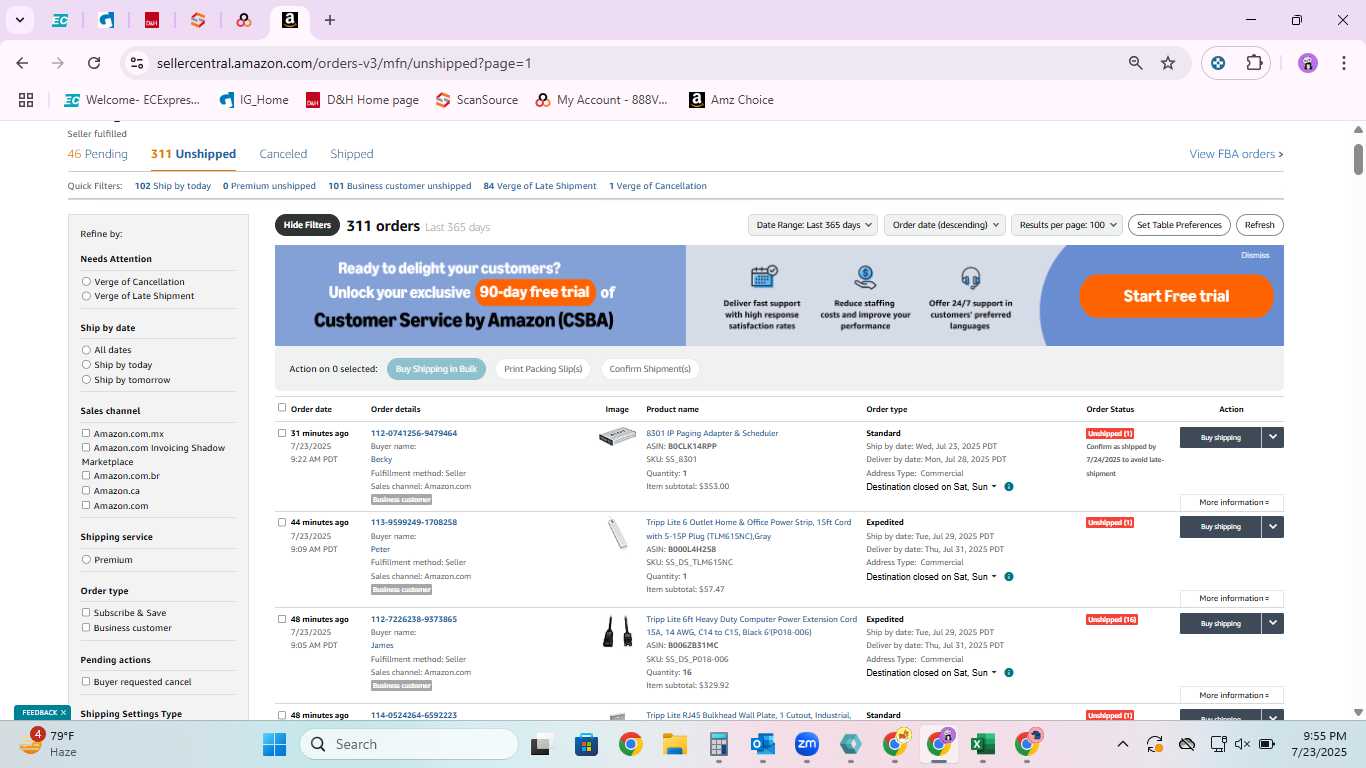Check Business customer order type
Viewport: 1366px width, 768px height.
(86, 627)
